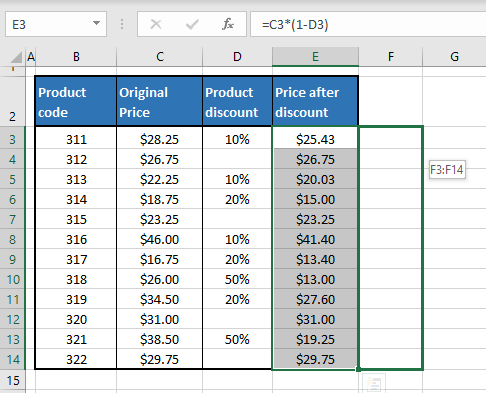Select the 50% discount cell for product 318

[237, 279]
